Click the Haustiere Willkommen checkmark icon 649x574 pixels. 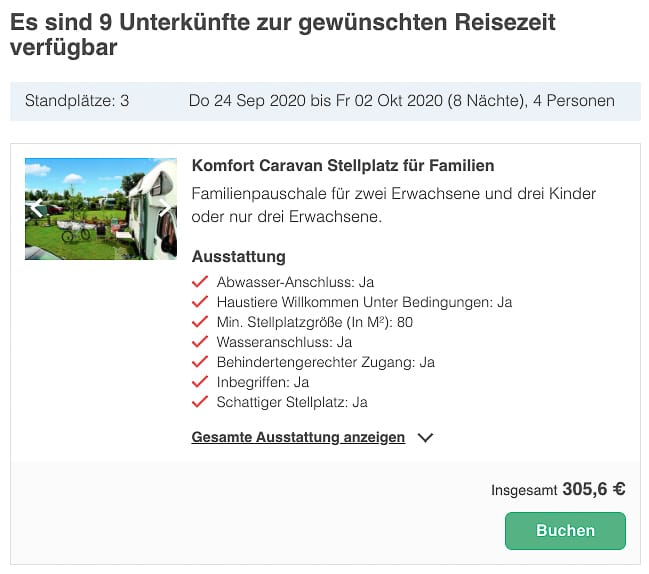(x=200, y=302)
